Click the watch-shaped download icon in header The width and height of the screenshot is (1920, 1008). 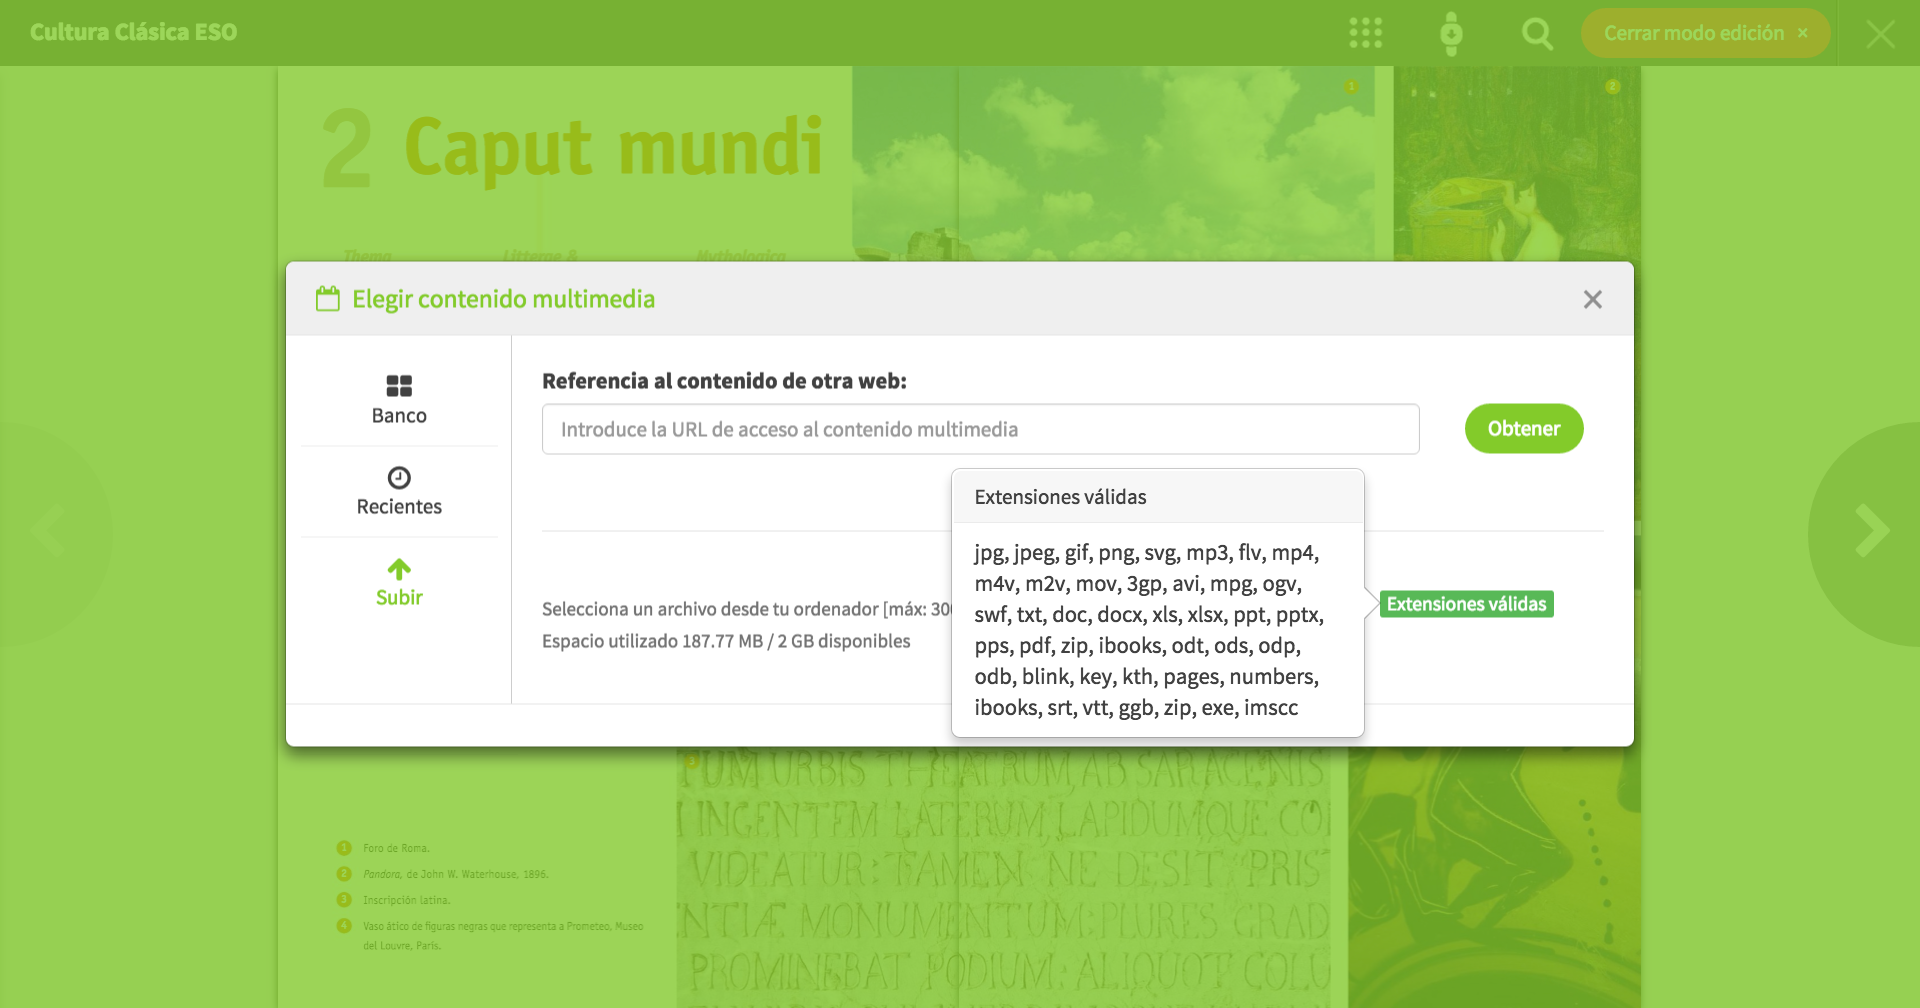(x=1451, y=34)
